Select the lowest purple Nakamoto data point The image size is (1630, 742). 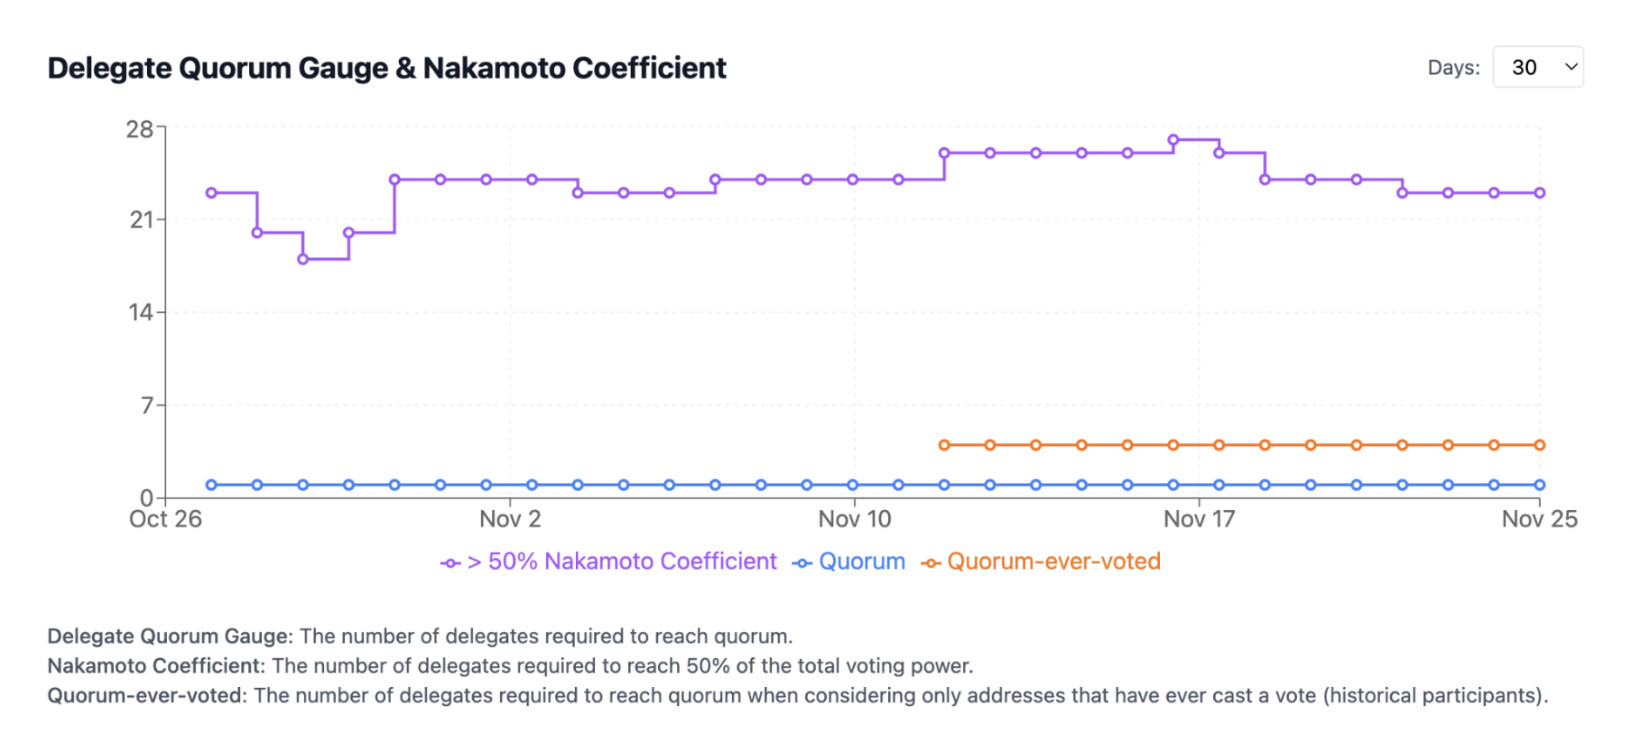pos(303,259)
